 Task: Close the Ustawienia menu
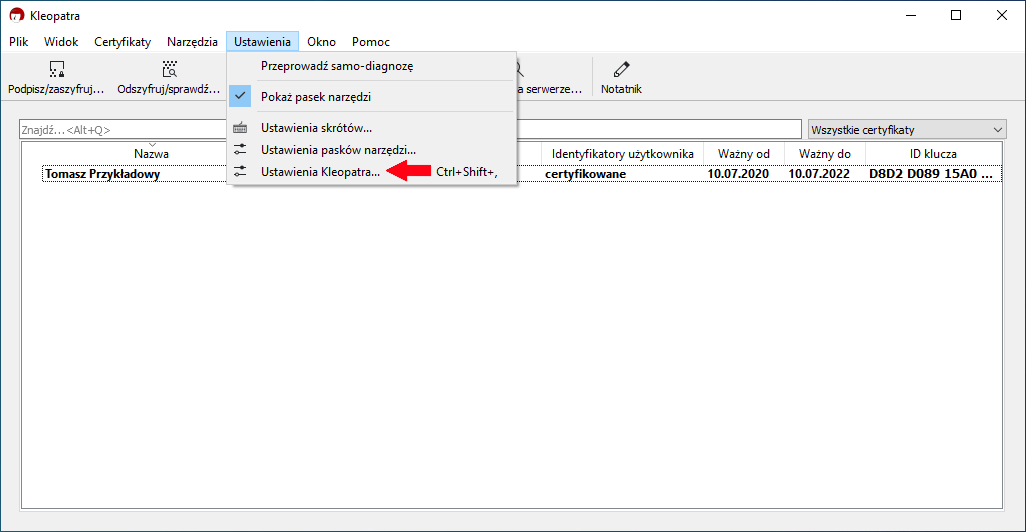[262, 41]
